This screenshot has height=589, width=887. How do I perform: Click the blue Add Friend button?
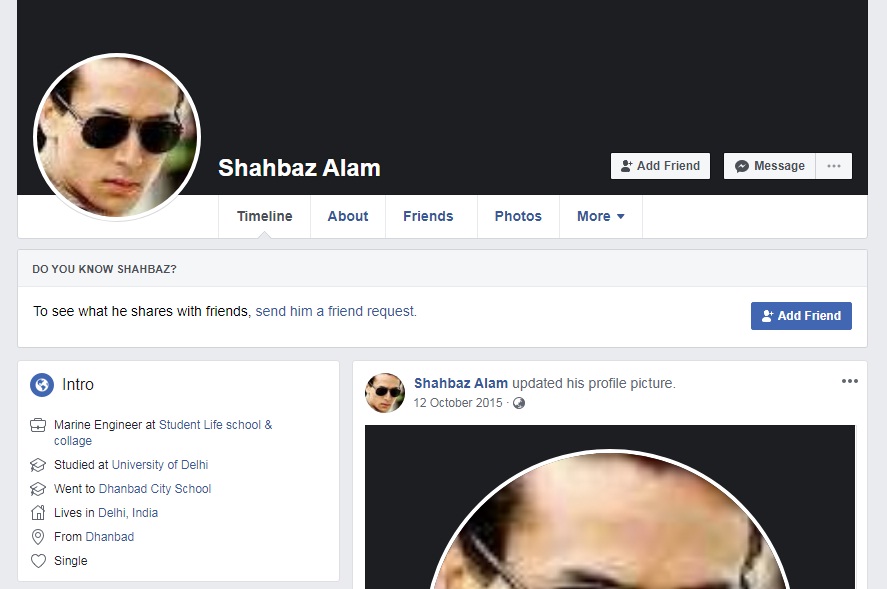(x=801, y=316)
